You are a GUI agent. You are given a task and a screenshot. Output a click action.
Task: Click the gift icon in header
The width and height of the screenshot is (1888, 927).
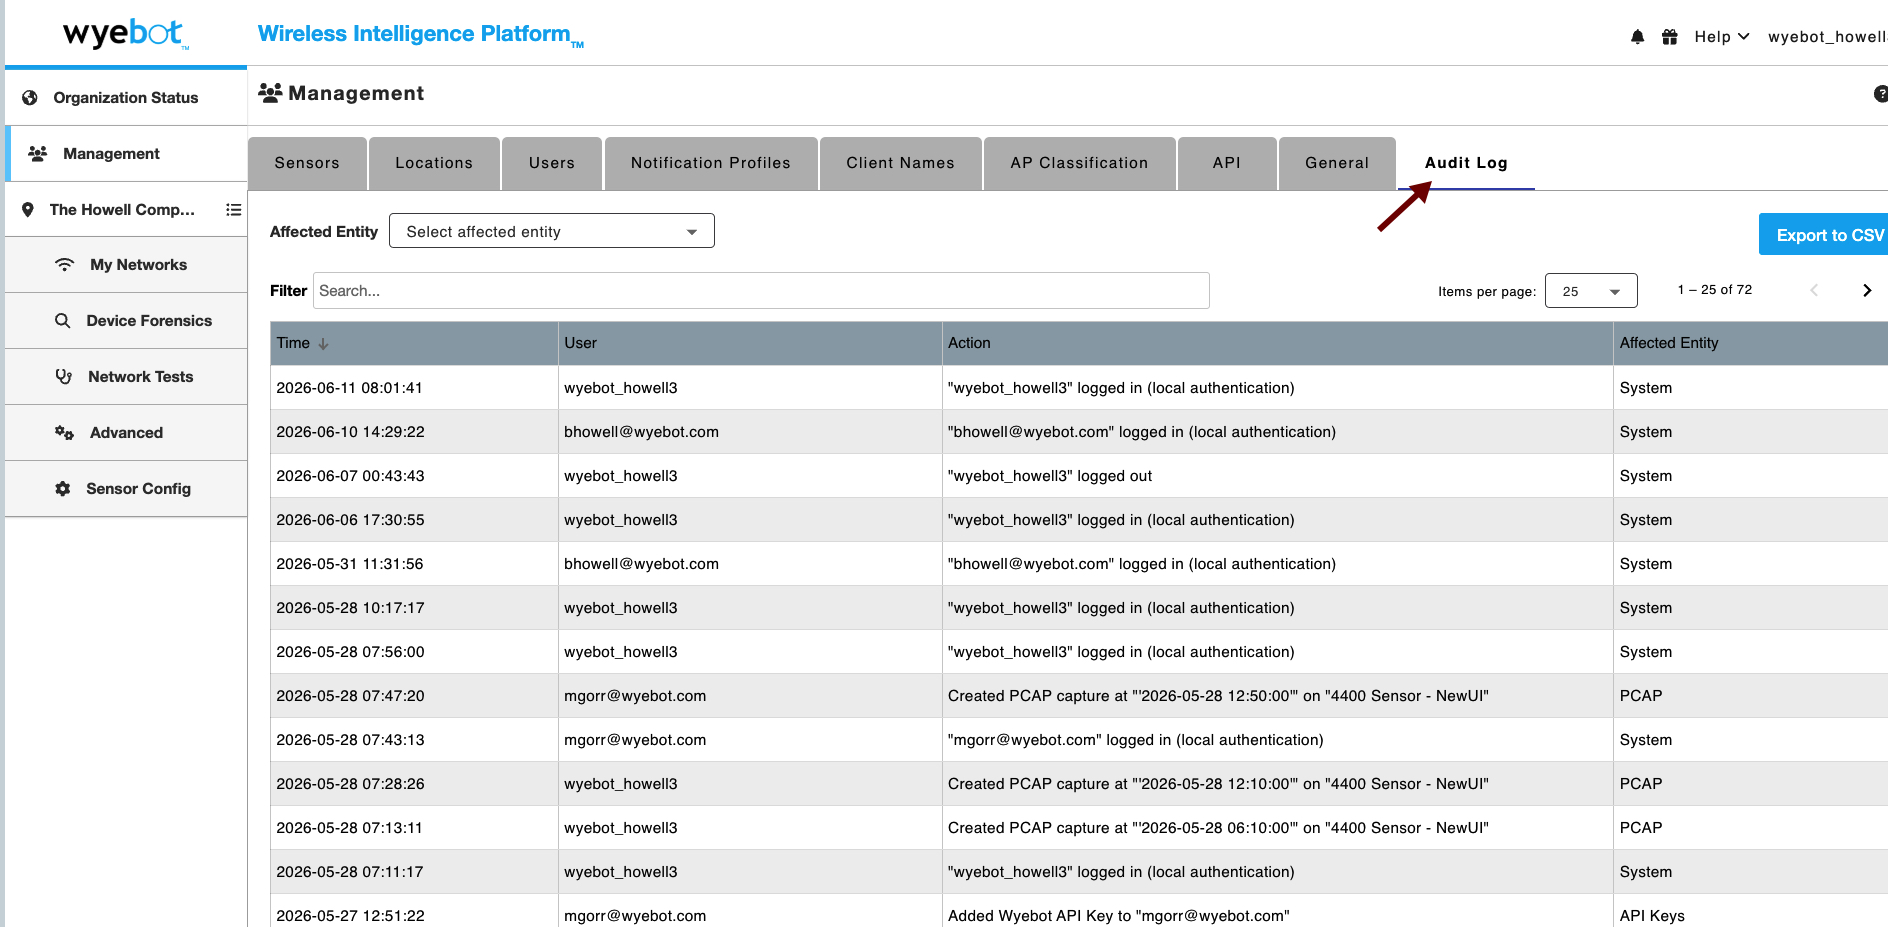point(1670,37)
